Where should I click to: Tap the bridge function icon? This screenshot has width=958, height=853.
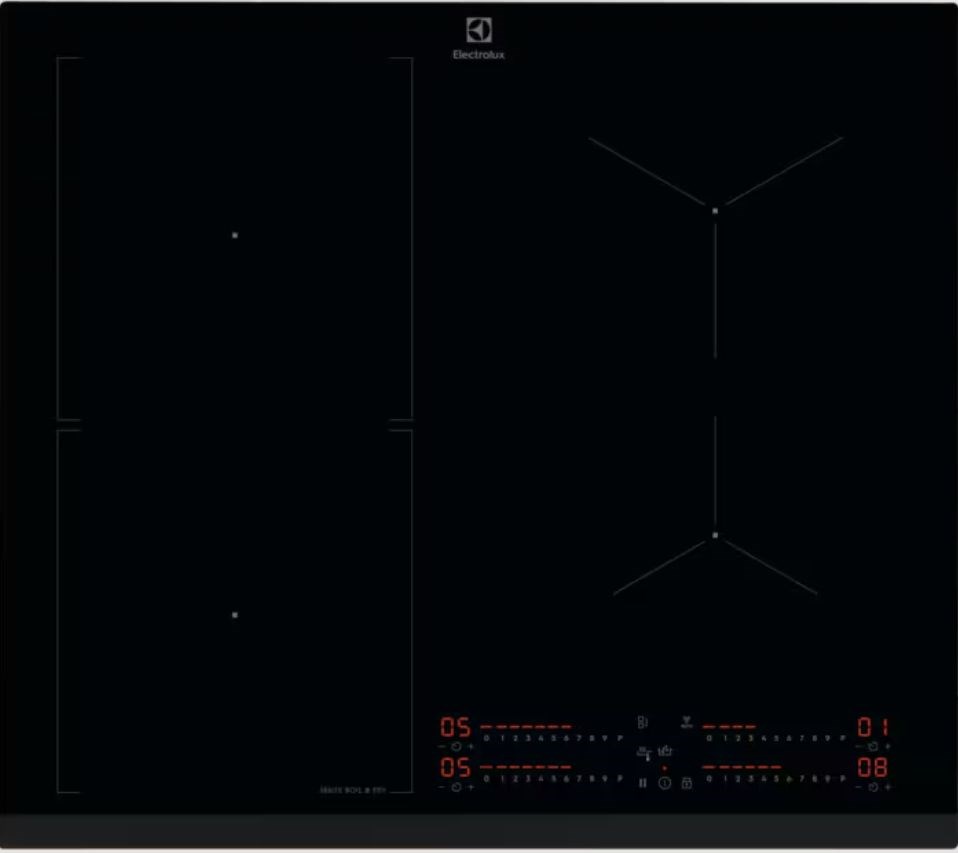point(643,722)
